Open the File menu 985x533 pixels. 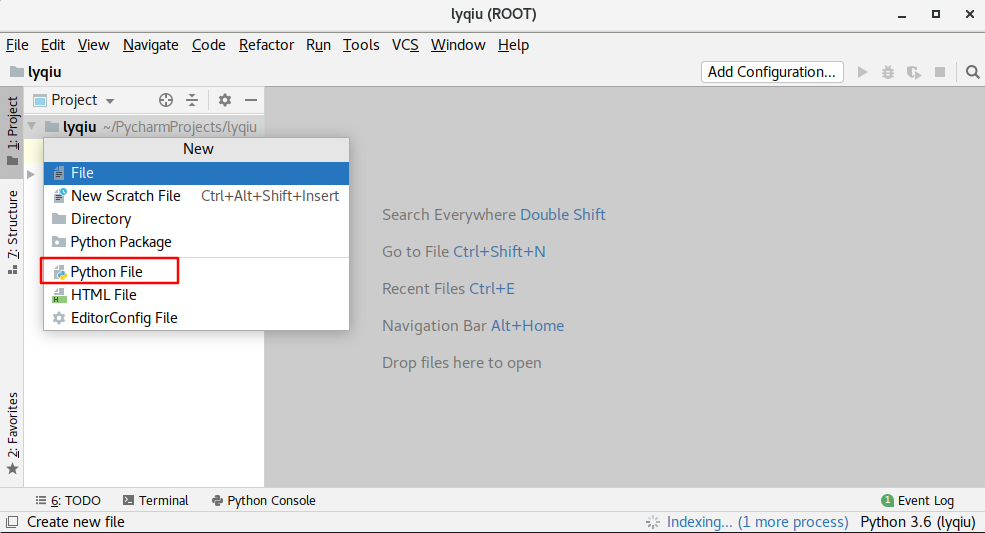tap(17, 45)
